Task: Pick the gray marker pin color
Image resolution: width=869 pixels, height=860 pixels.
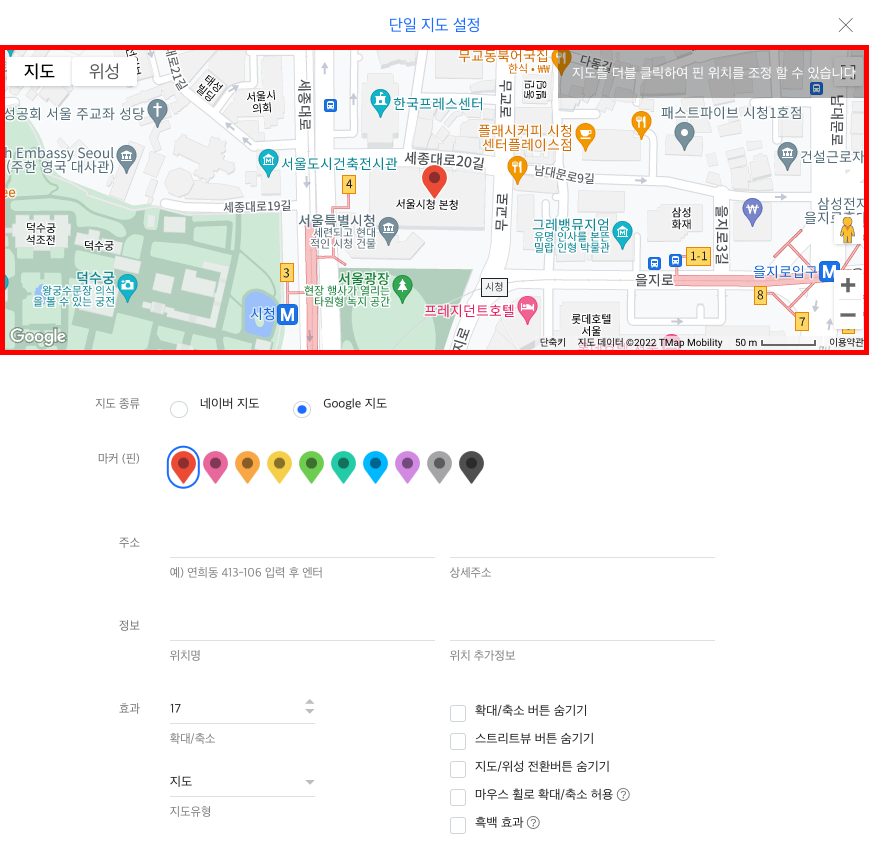Action: coord(439,467)
